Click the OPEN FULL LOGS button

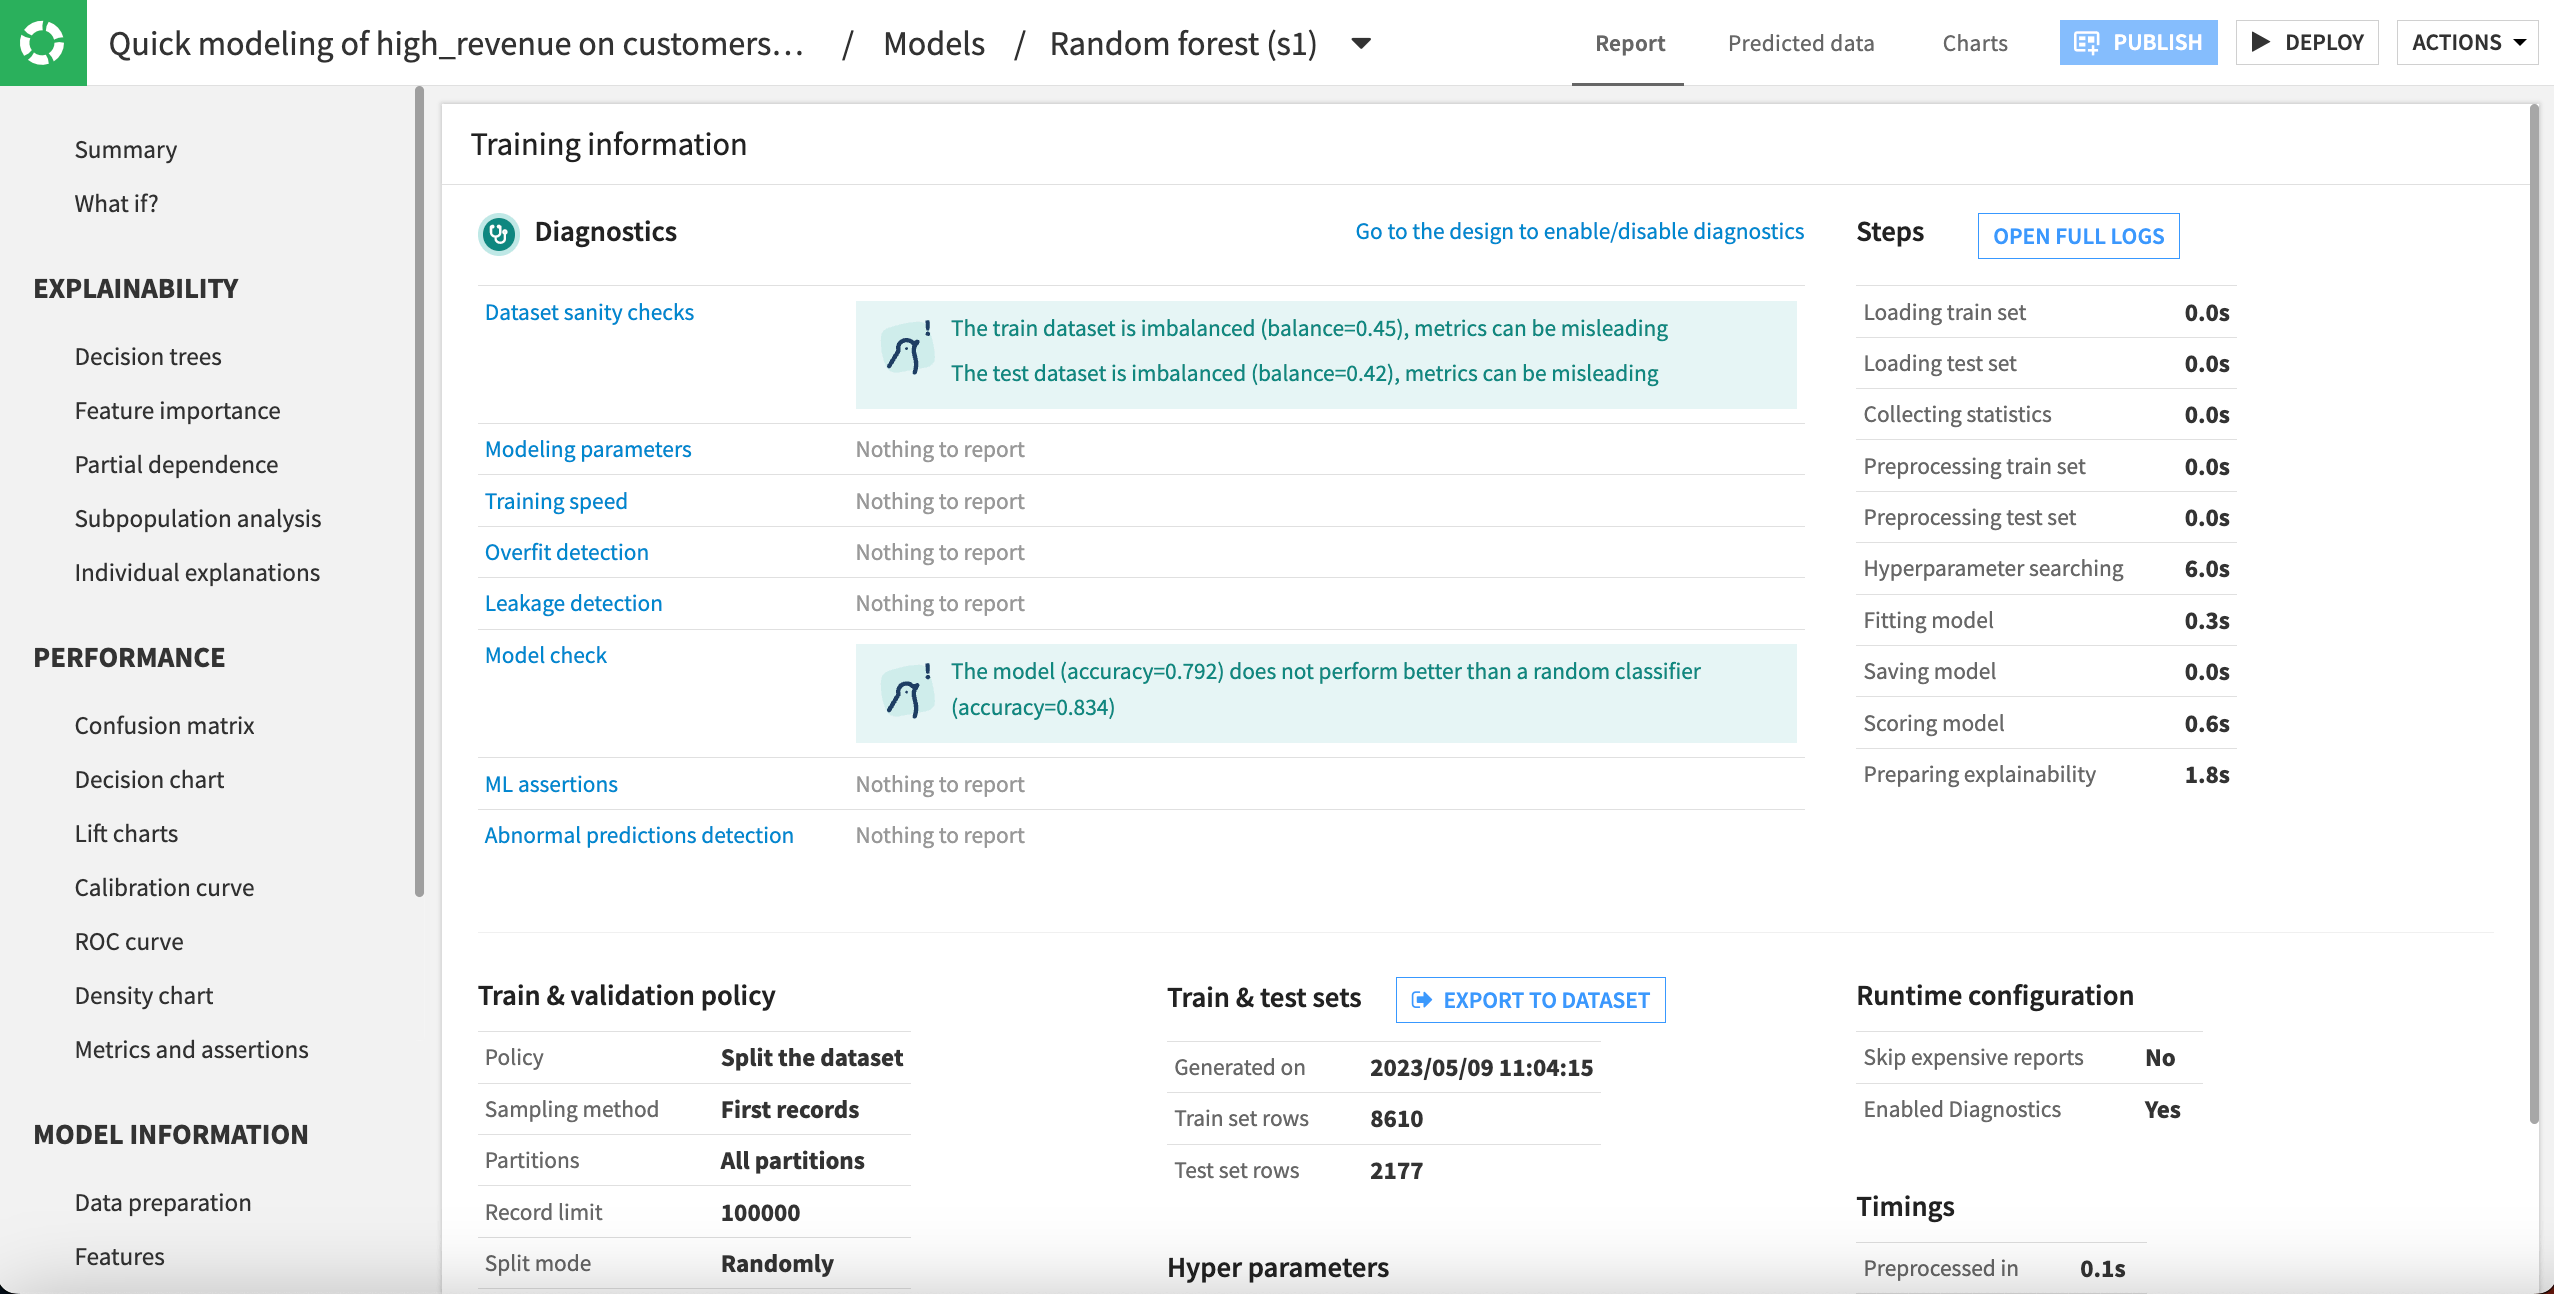pyautogui.click(x=2079, y=233)
